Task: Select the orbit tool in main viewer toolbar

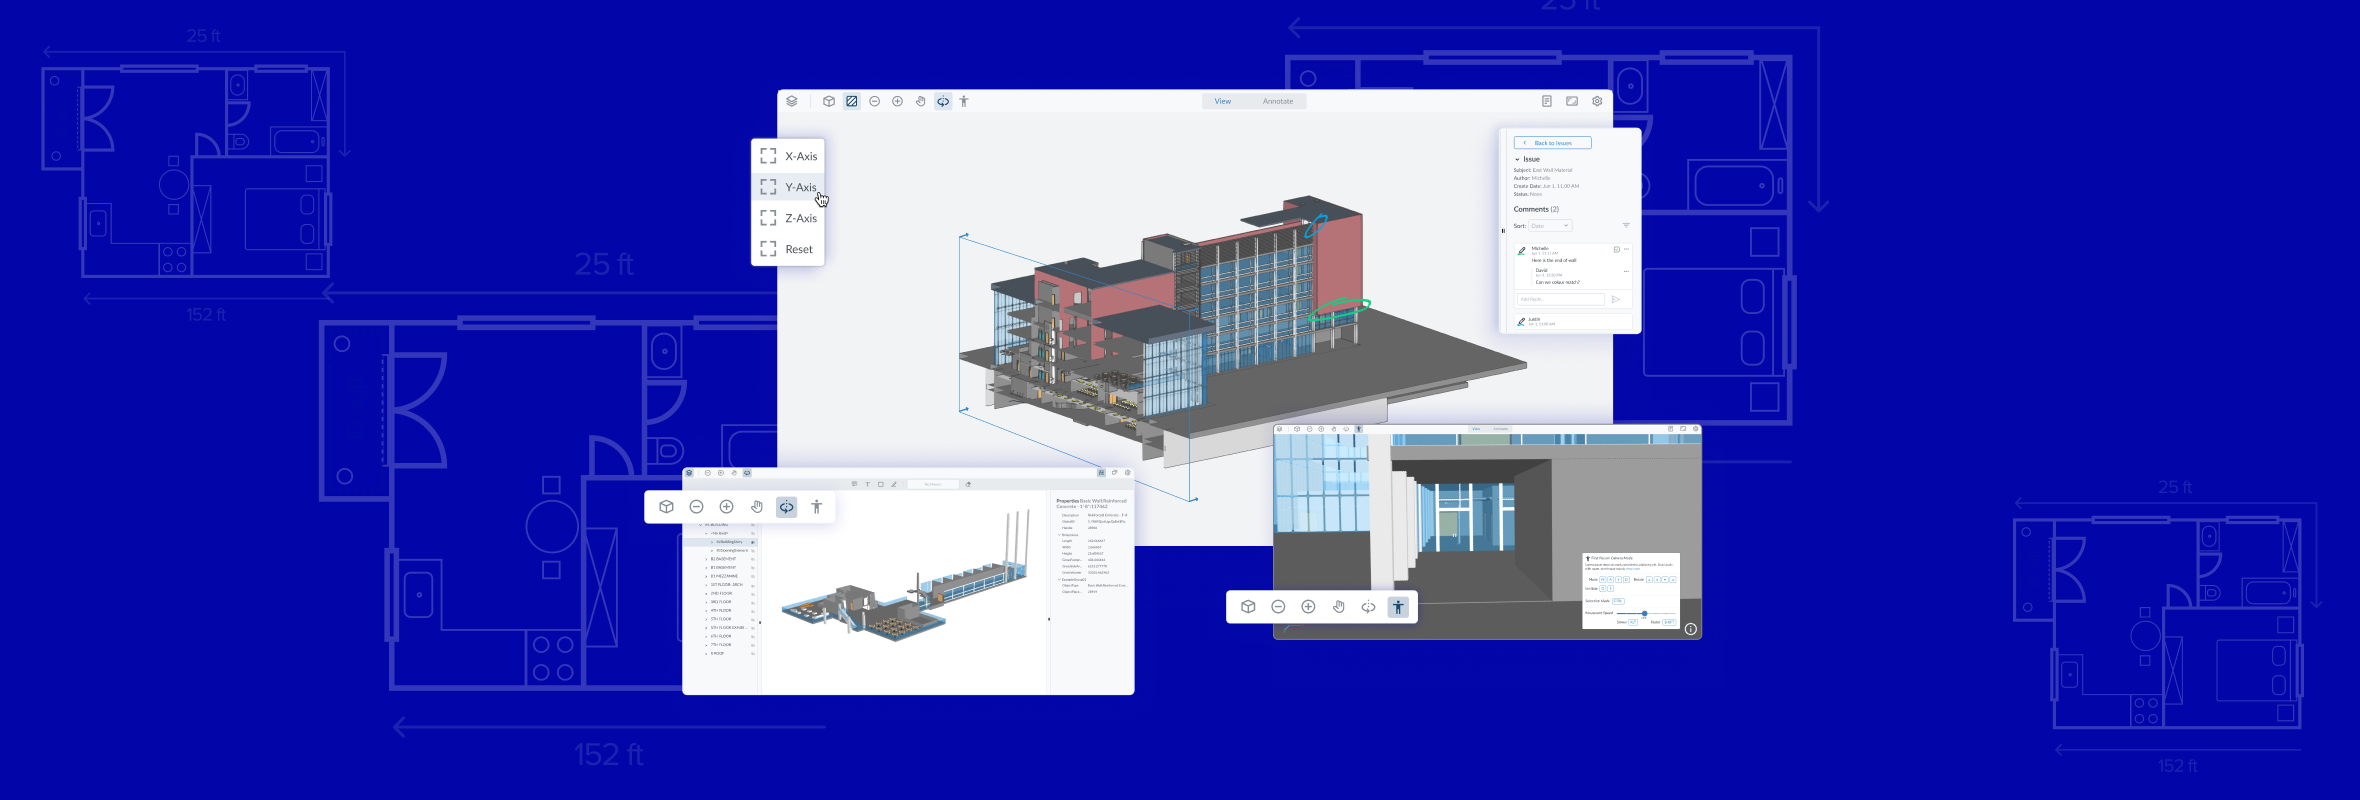Action: point(943,101)
